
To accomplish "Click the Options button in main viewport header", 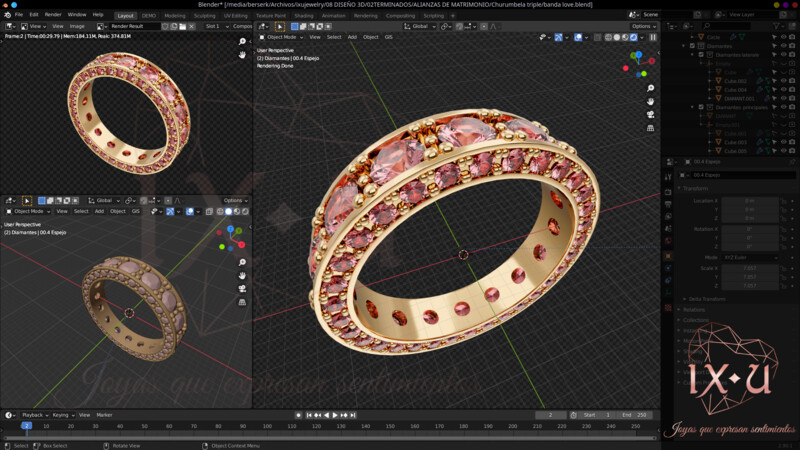I will 643,26.
